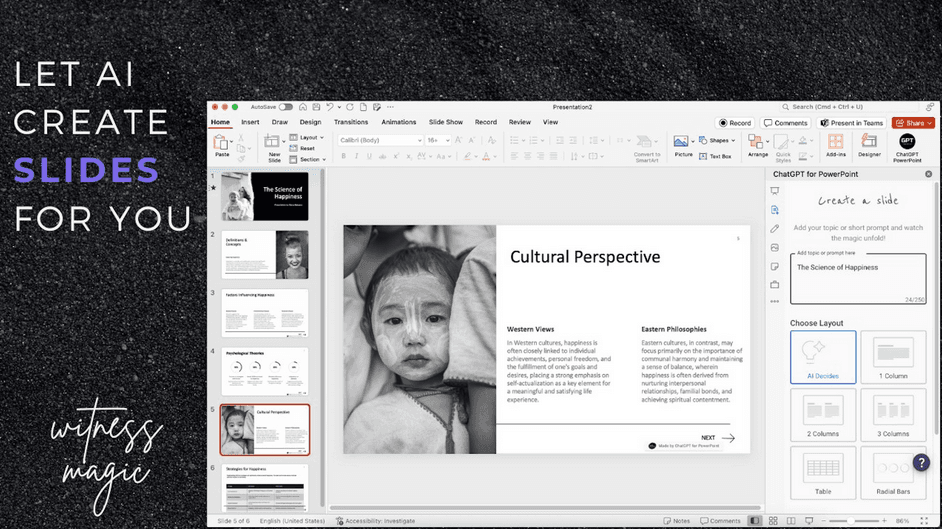Open Add-ins

(836, 146)
